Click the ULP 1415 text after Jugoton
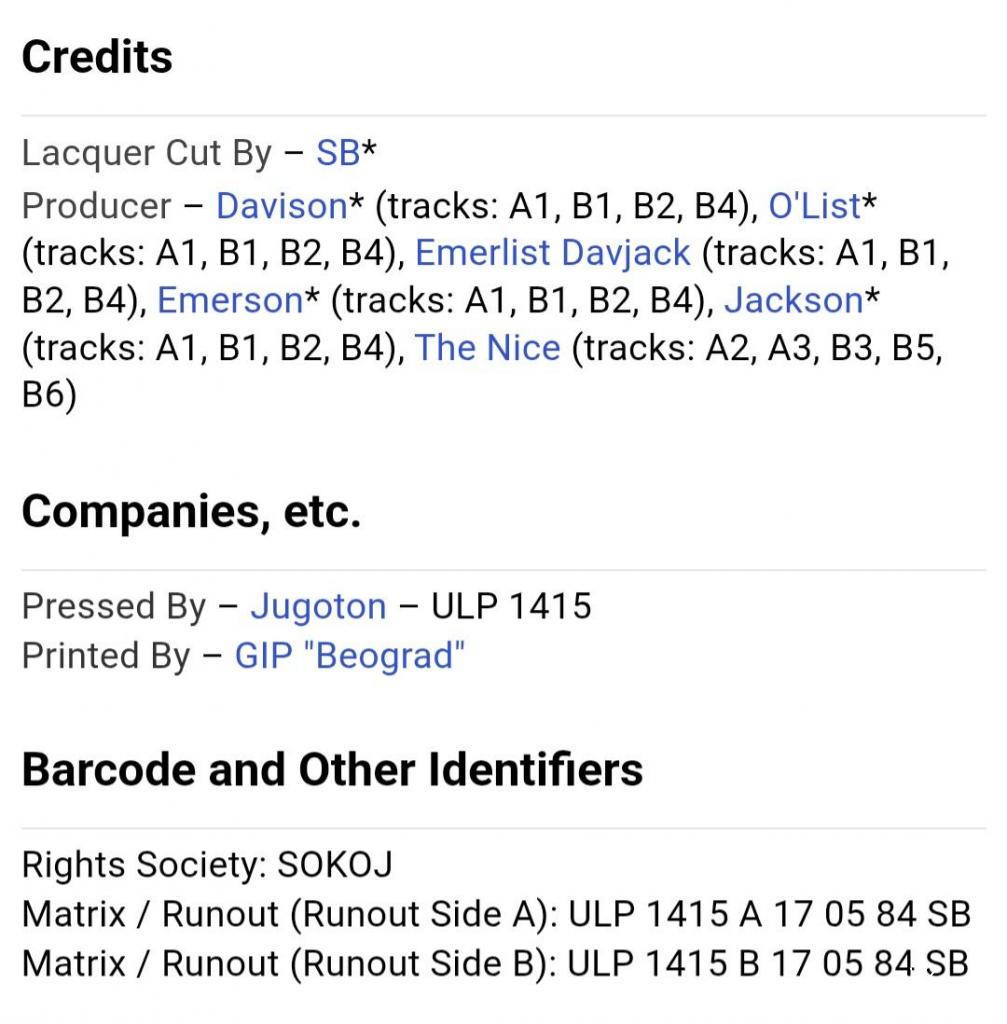 click(511, 606)
